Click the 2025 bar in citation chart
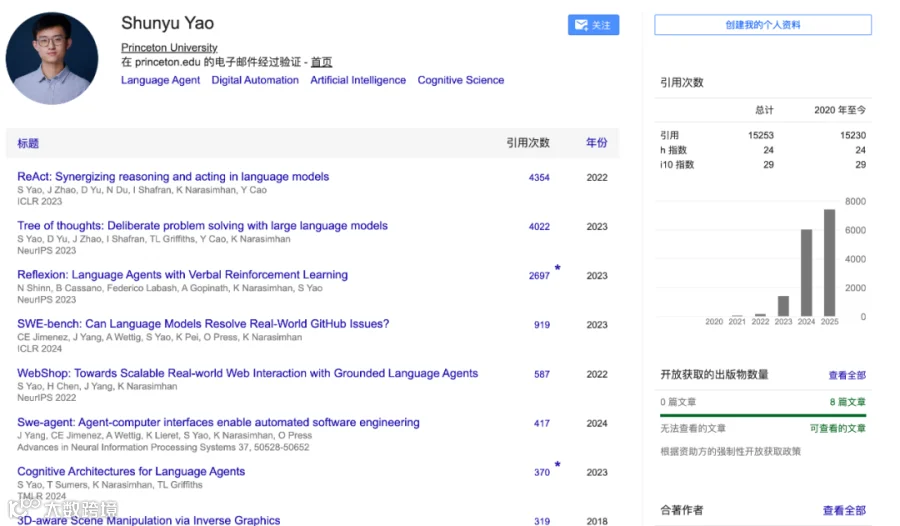Viewport: 900px width, 526px height. click(829, 263)
